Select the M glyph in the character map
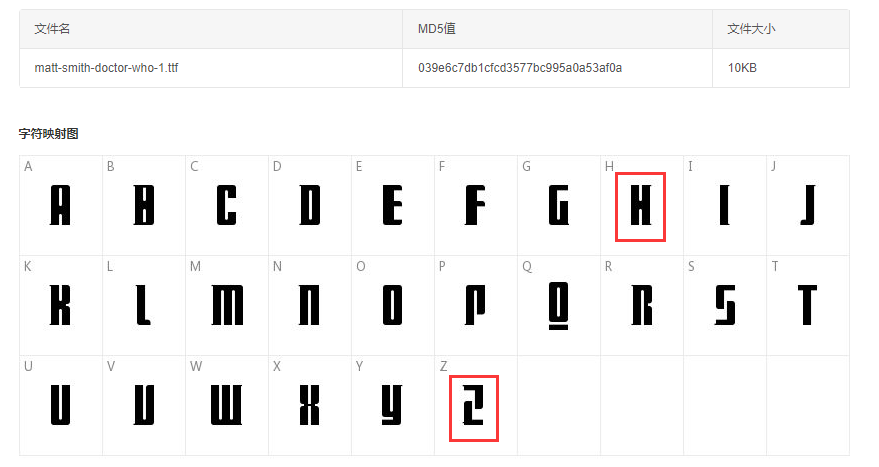 click(x=227, y=305)
